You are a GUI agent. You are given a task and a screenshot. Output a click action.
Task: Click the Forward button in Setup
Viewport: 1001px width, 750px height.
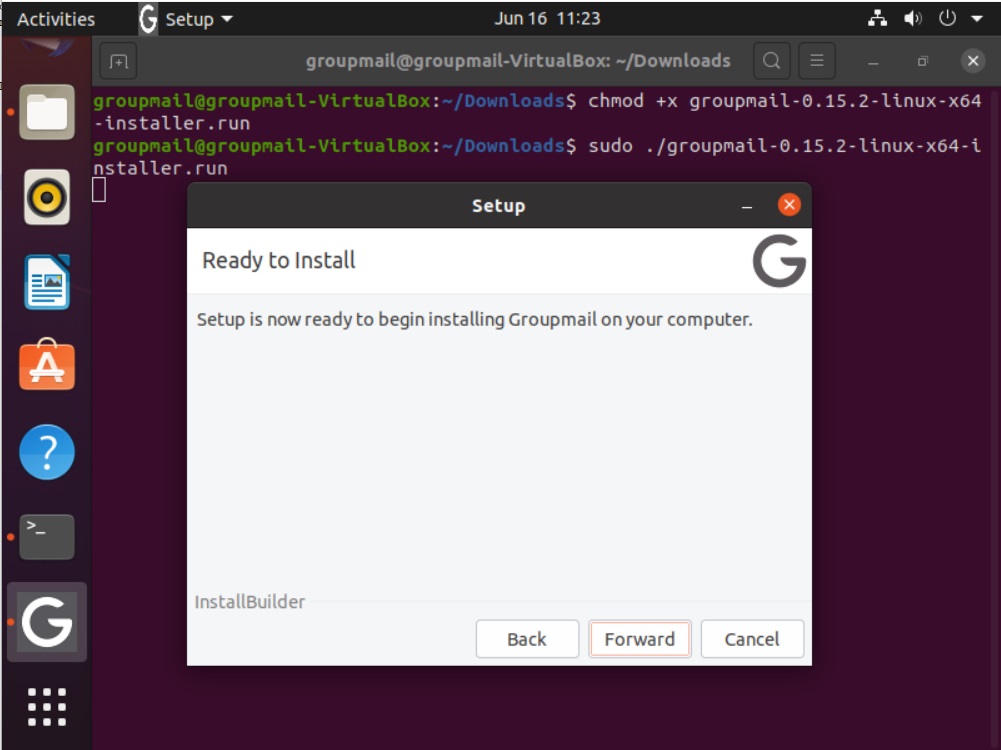click(x=639, y=638)
